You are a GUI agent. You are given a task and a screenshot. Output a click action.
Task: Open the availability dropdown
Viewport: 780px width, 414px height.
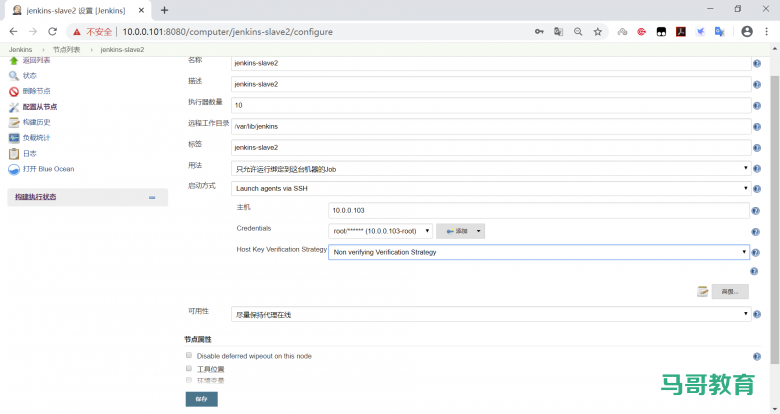pos(491,314)
